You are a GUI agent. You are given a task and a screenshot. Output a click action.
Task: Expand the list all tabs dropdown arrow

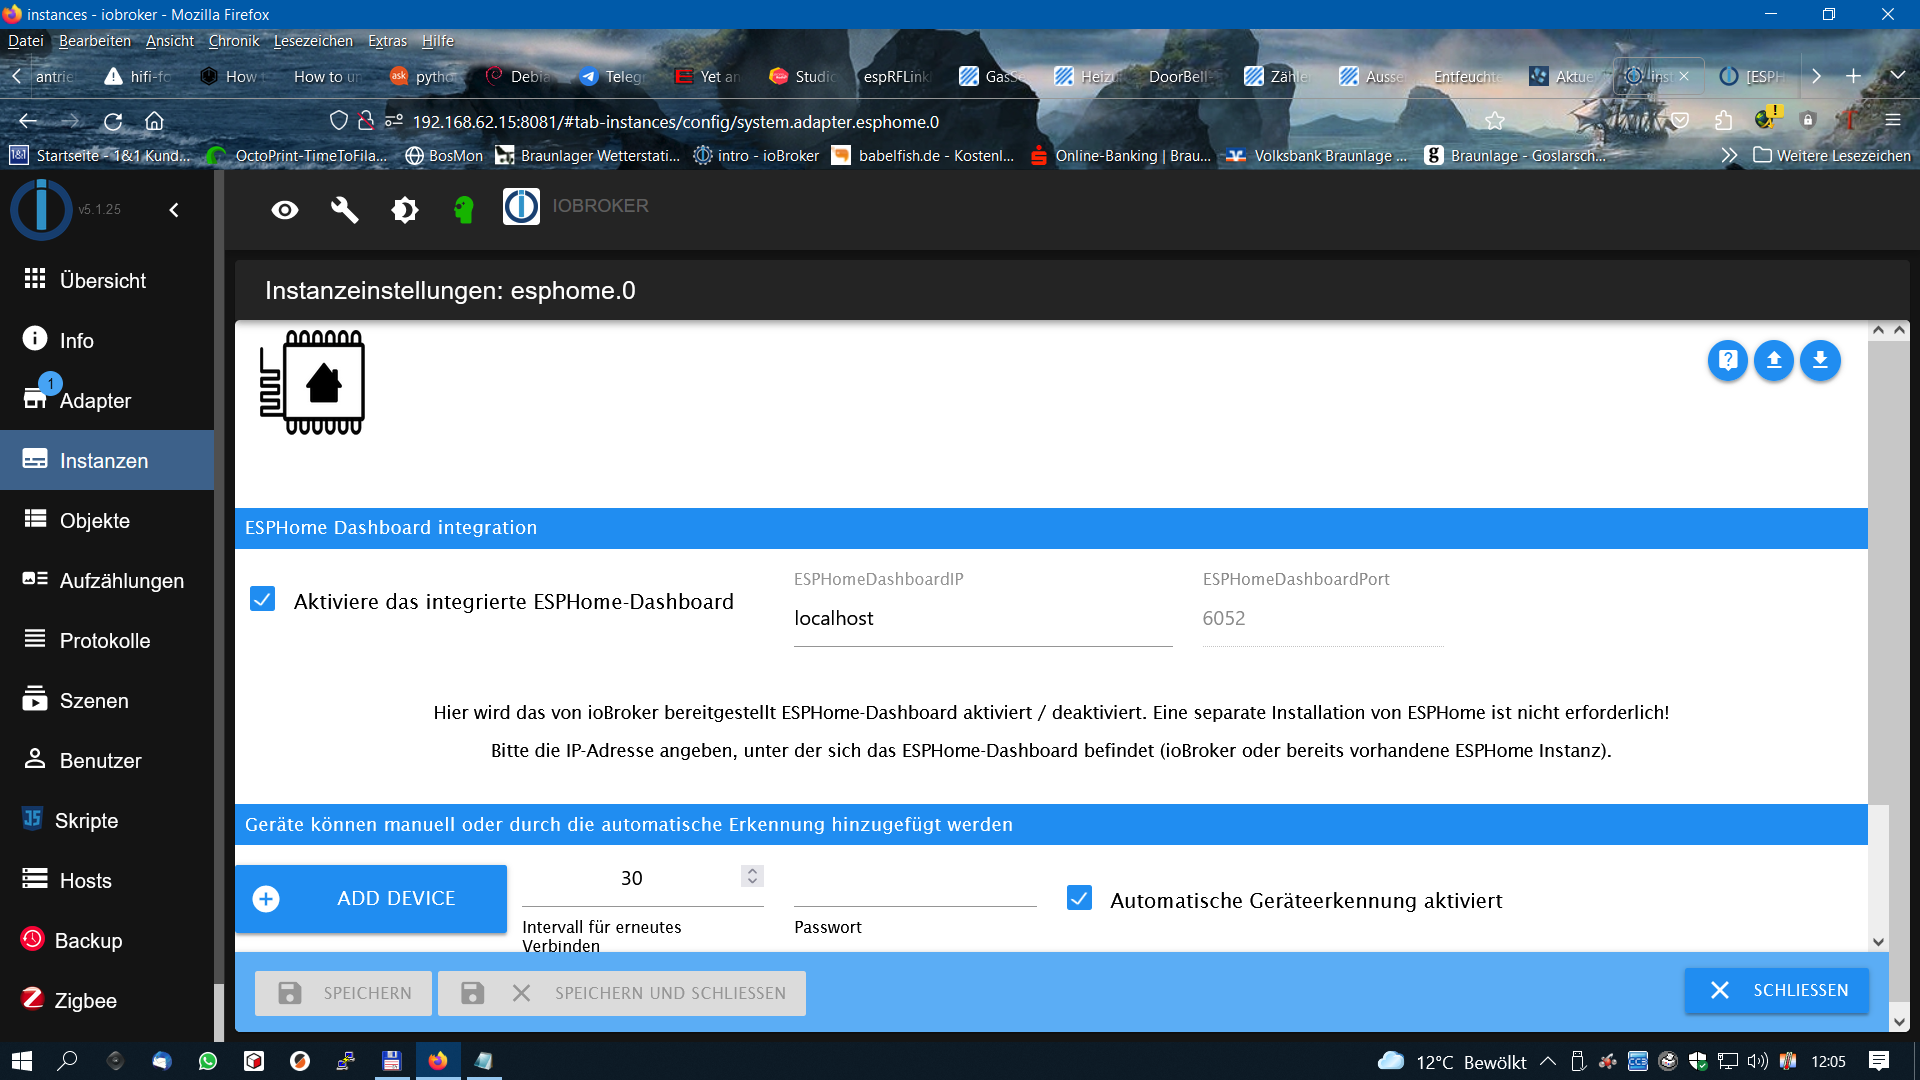pos(1897,76)
